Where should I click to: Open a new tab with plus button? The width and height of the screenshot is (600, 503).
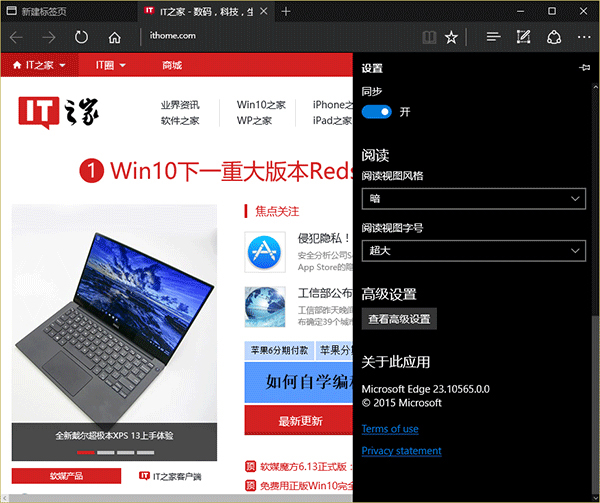click(x=285, y=11)
